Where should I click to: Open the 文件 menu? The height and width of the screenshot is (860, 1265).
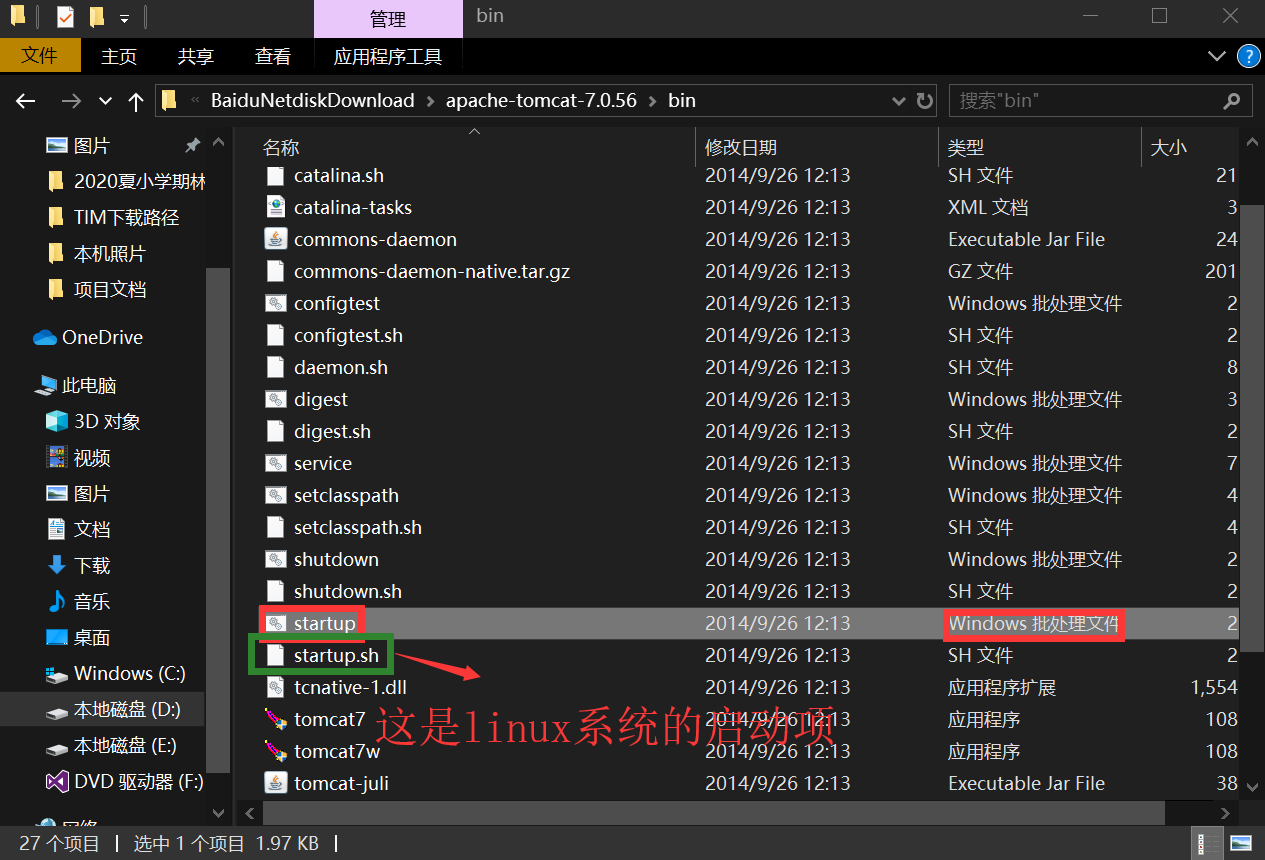tap(40, 56)
